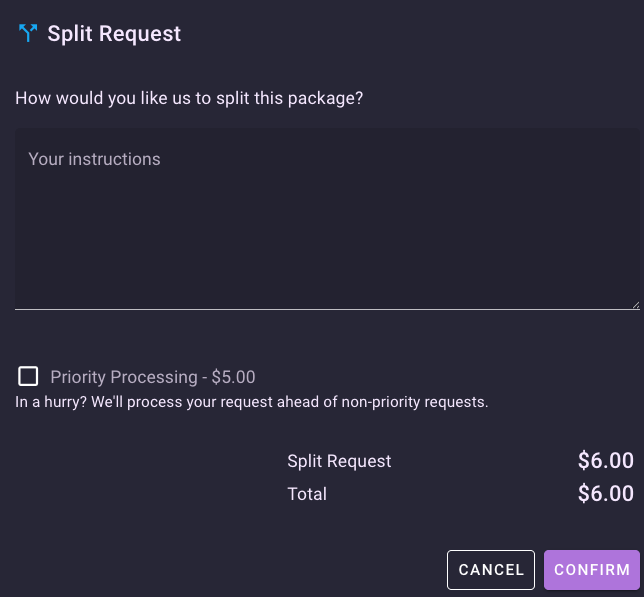The height and width of the screenshot is (597, 644).
Task: Enable the Priority Processing checkbox
Action: coord(28,376)
